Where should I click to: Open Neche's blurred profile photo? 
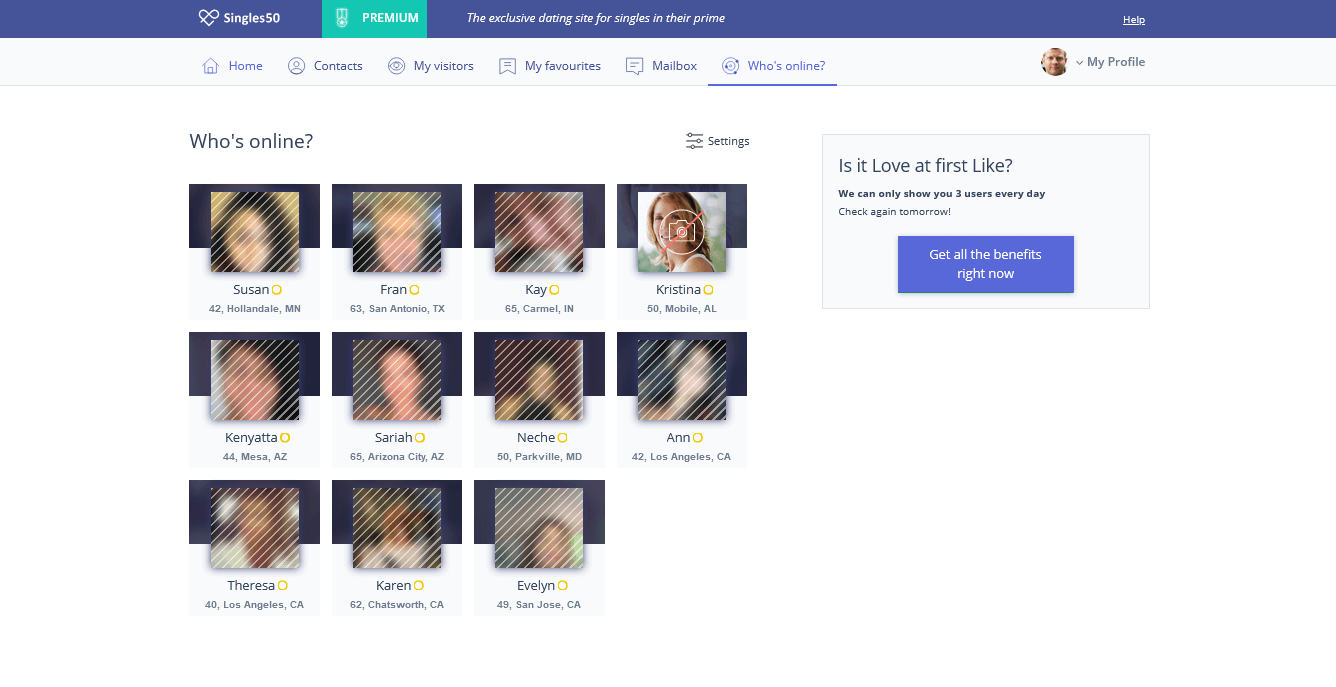tap(539, 380)
